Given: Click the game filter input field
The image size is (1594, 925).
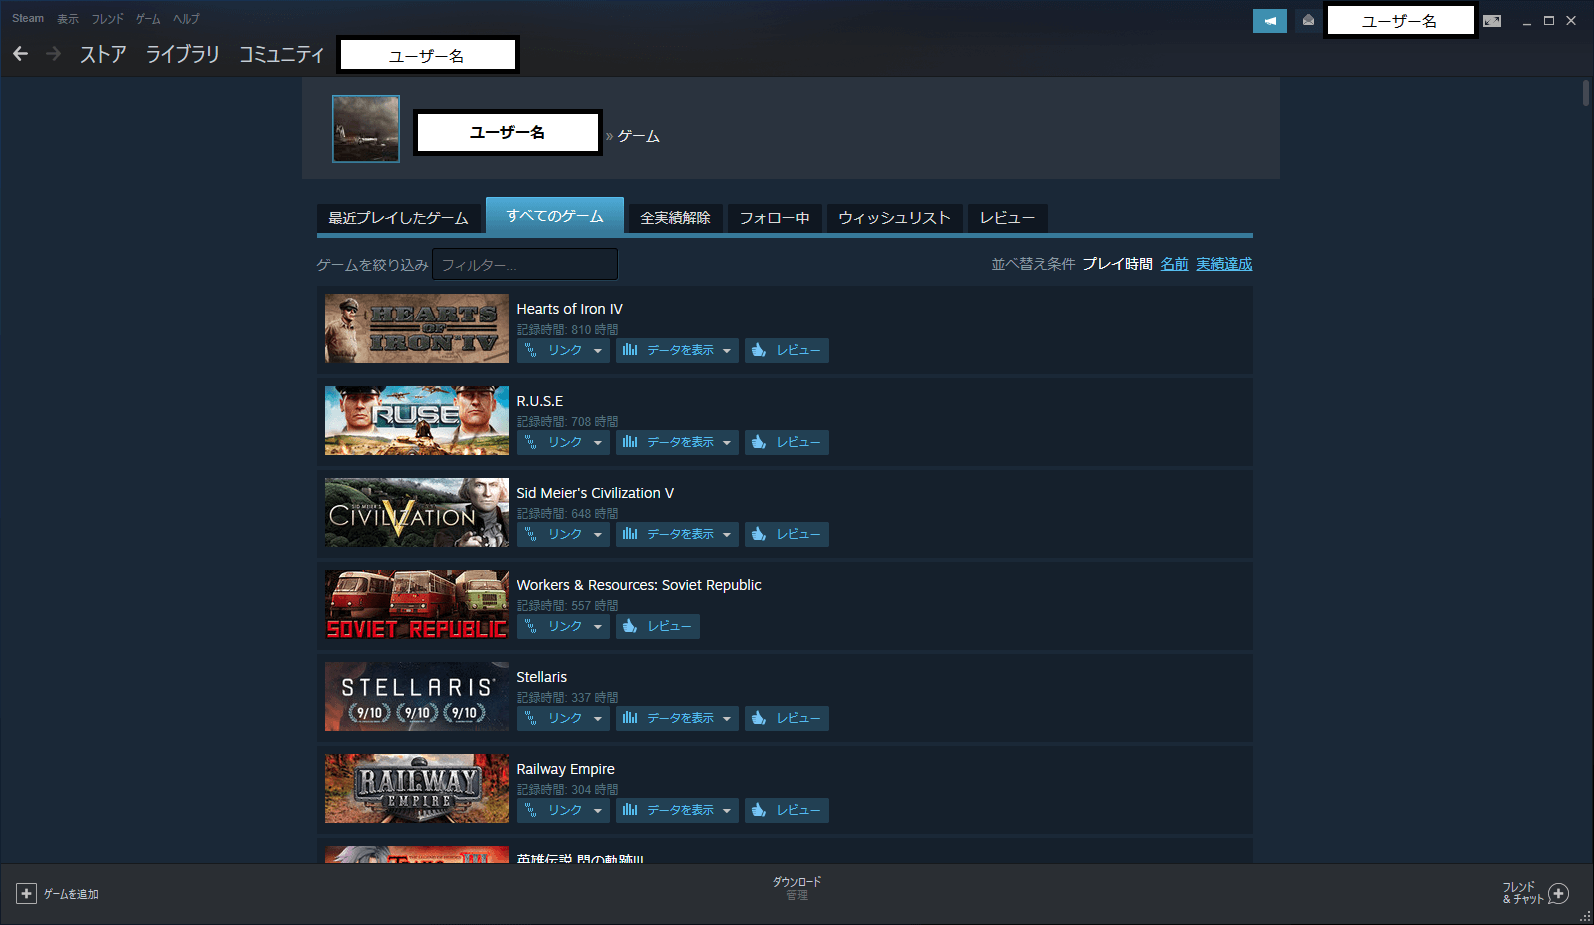Looking at the screenshot, I should (x=525, y=265).
